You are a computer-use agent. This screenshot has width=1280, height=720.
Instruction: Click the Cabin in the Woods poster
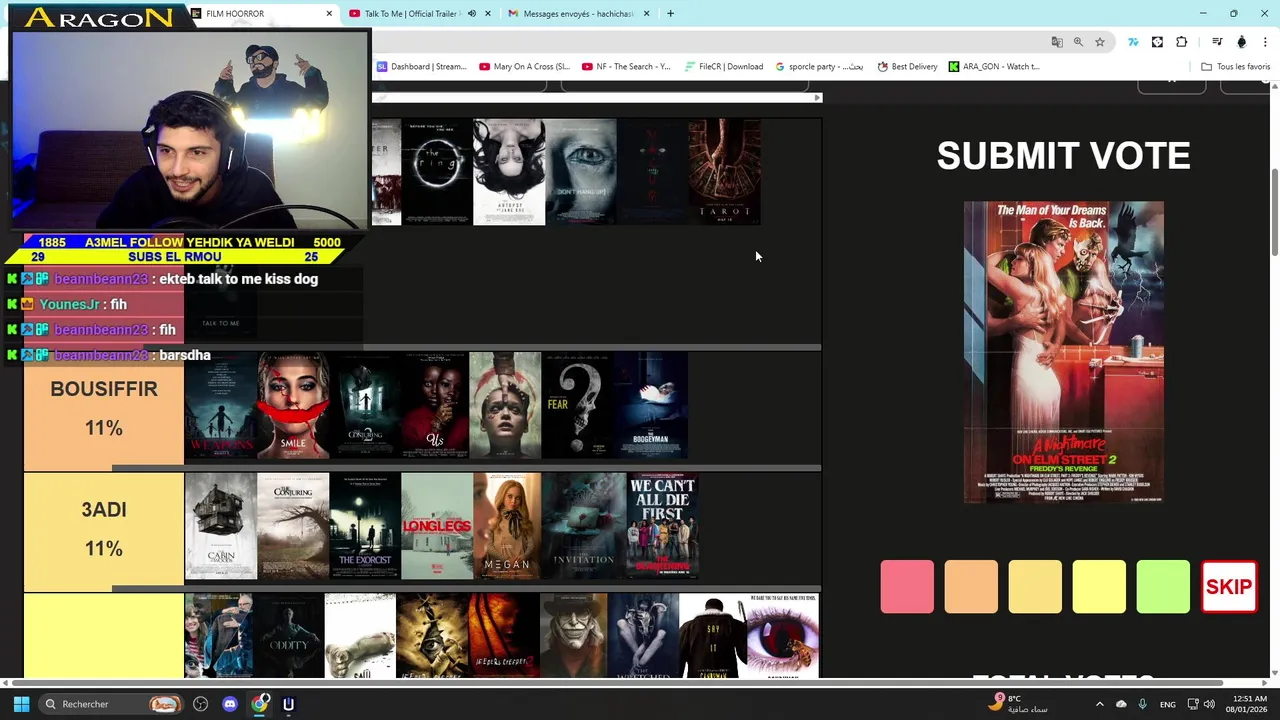221,526
